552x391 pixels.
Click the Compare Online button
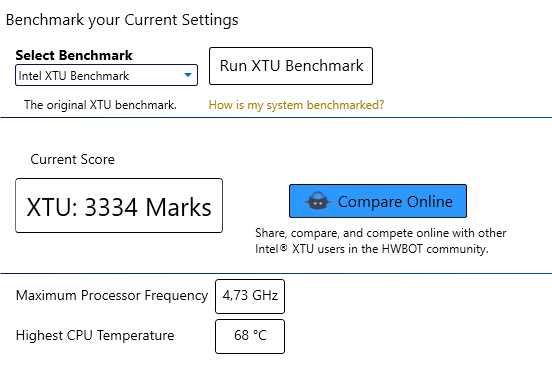[378, 201]
